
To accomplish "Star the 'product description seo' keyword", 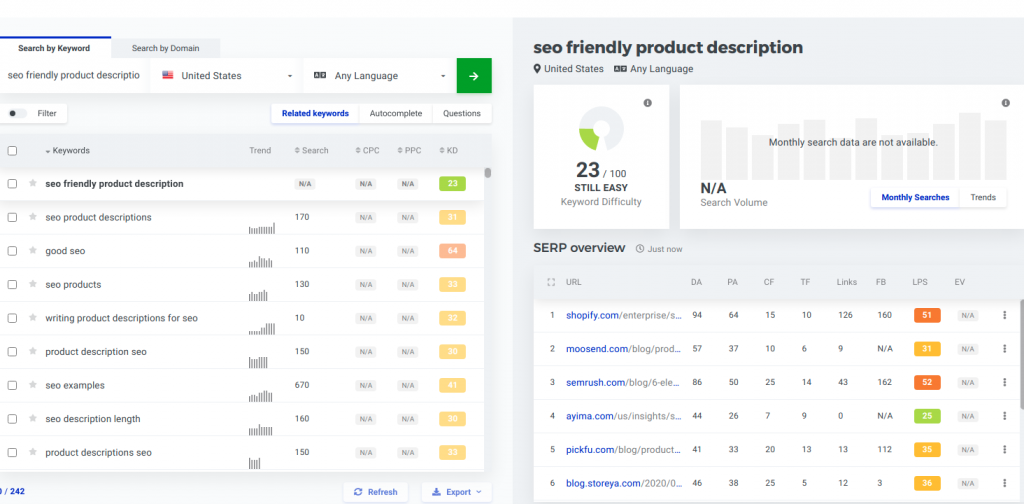I will (32, 351).
